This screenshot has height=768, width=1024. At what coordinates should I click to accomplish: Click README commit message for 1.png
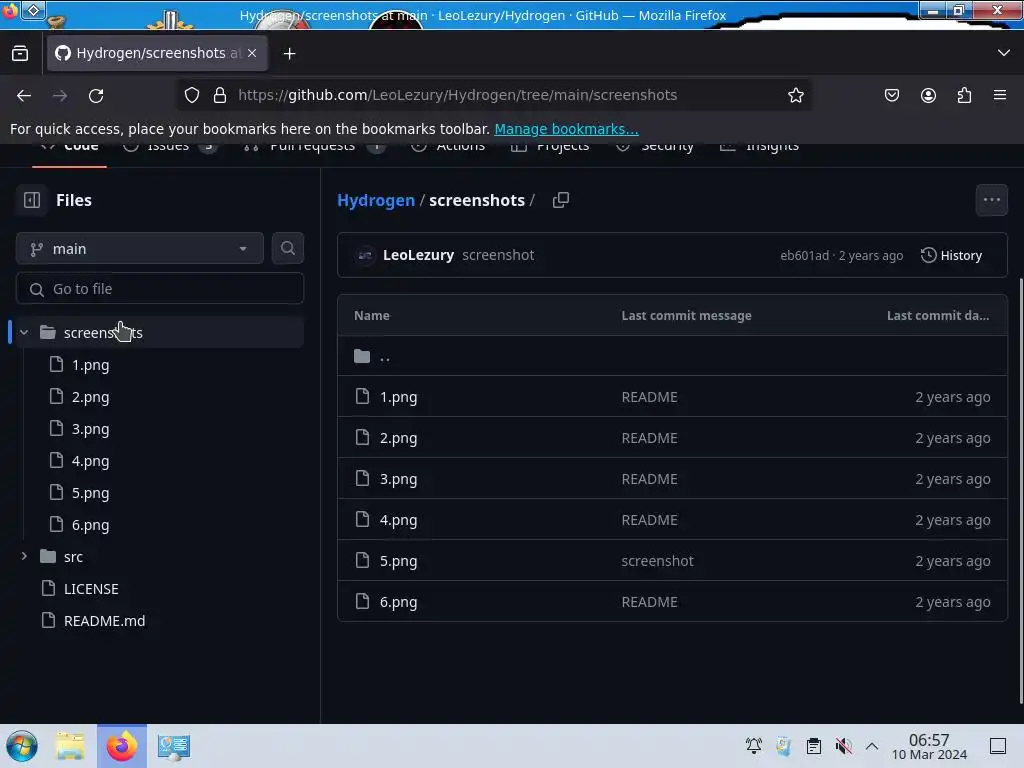pyautogui.click(x=649, y=397)
